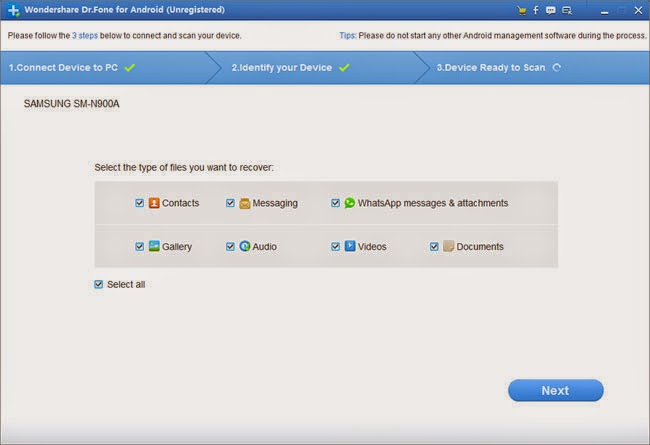Minimize the Dr.Fone window
The width and height of the screenshot is (650, 445).
click(604, 11)
